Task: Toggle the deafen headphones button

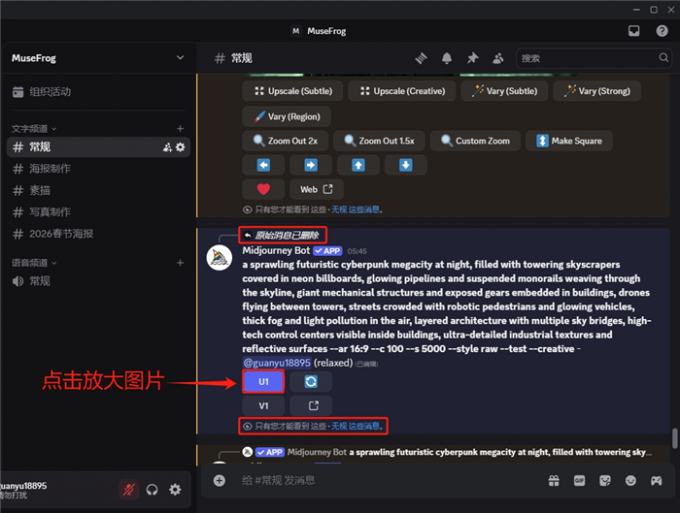Action: click(152, 490)
